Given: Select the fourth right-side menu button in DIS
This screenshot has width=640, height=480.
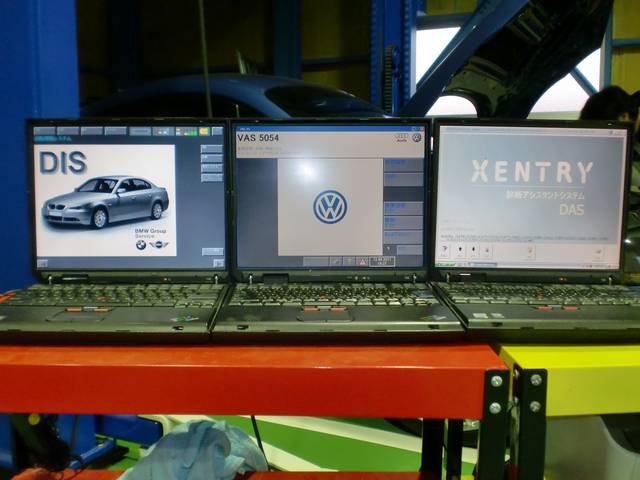Looking at the screenshot, I should click(212, 178).
